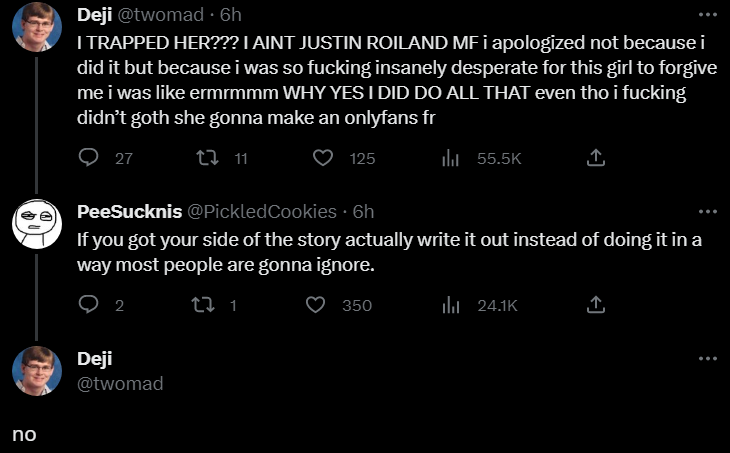
Task: Open PeeSucknis profile avatar
Action: 37,225
